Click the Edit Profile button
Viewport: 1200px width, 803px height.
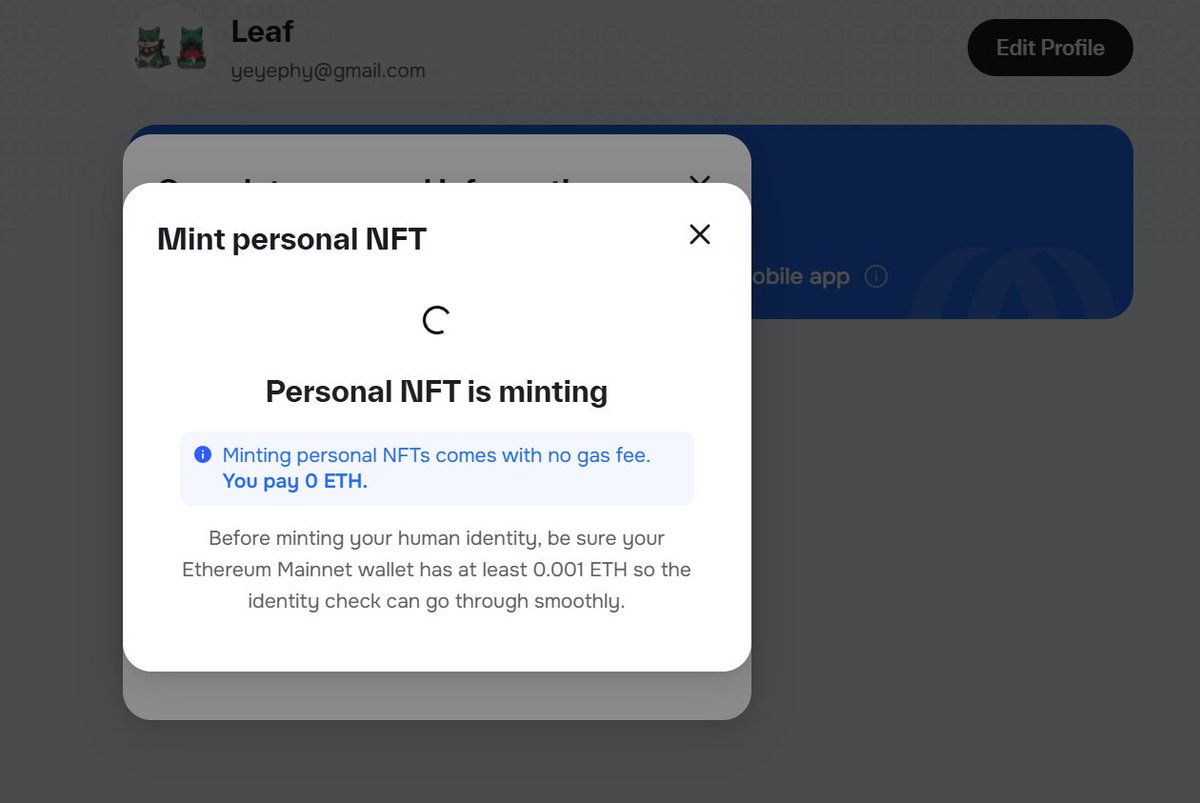[x=1050, y=48]
